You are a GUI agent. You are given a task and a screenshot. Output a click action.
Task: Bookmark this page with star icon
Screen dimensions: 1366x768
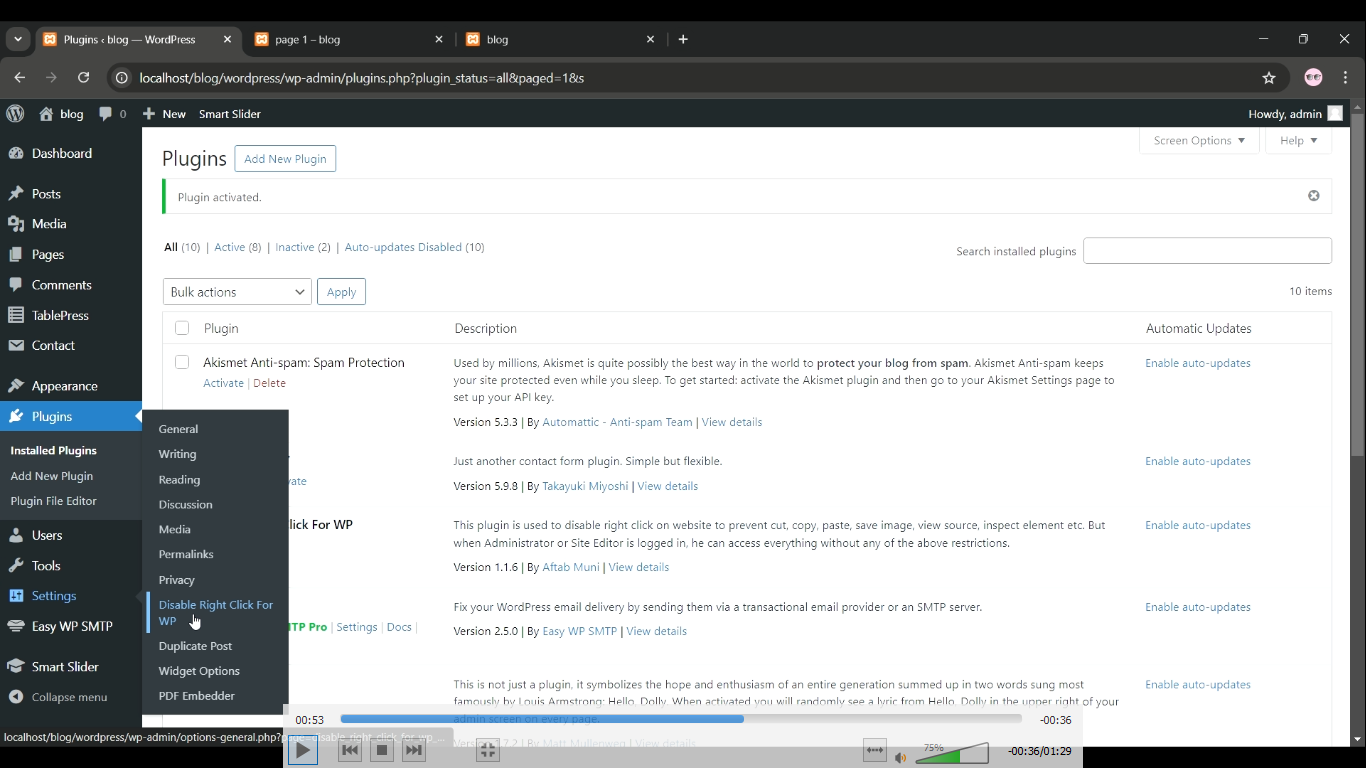click(1269, 78)
